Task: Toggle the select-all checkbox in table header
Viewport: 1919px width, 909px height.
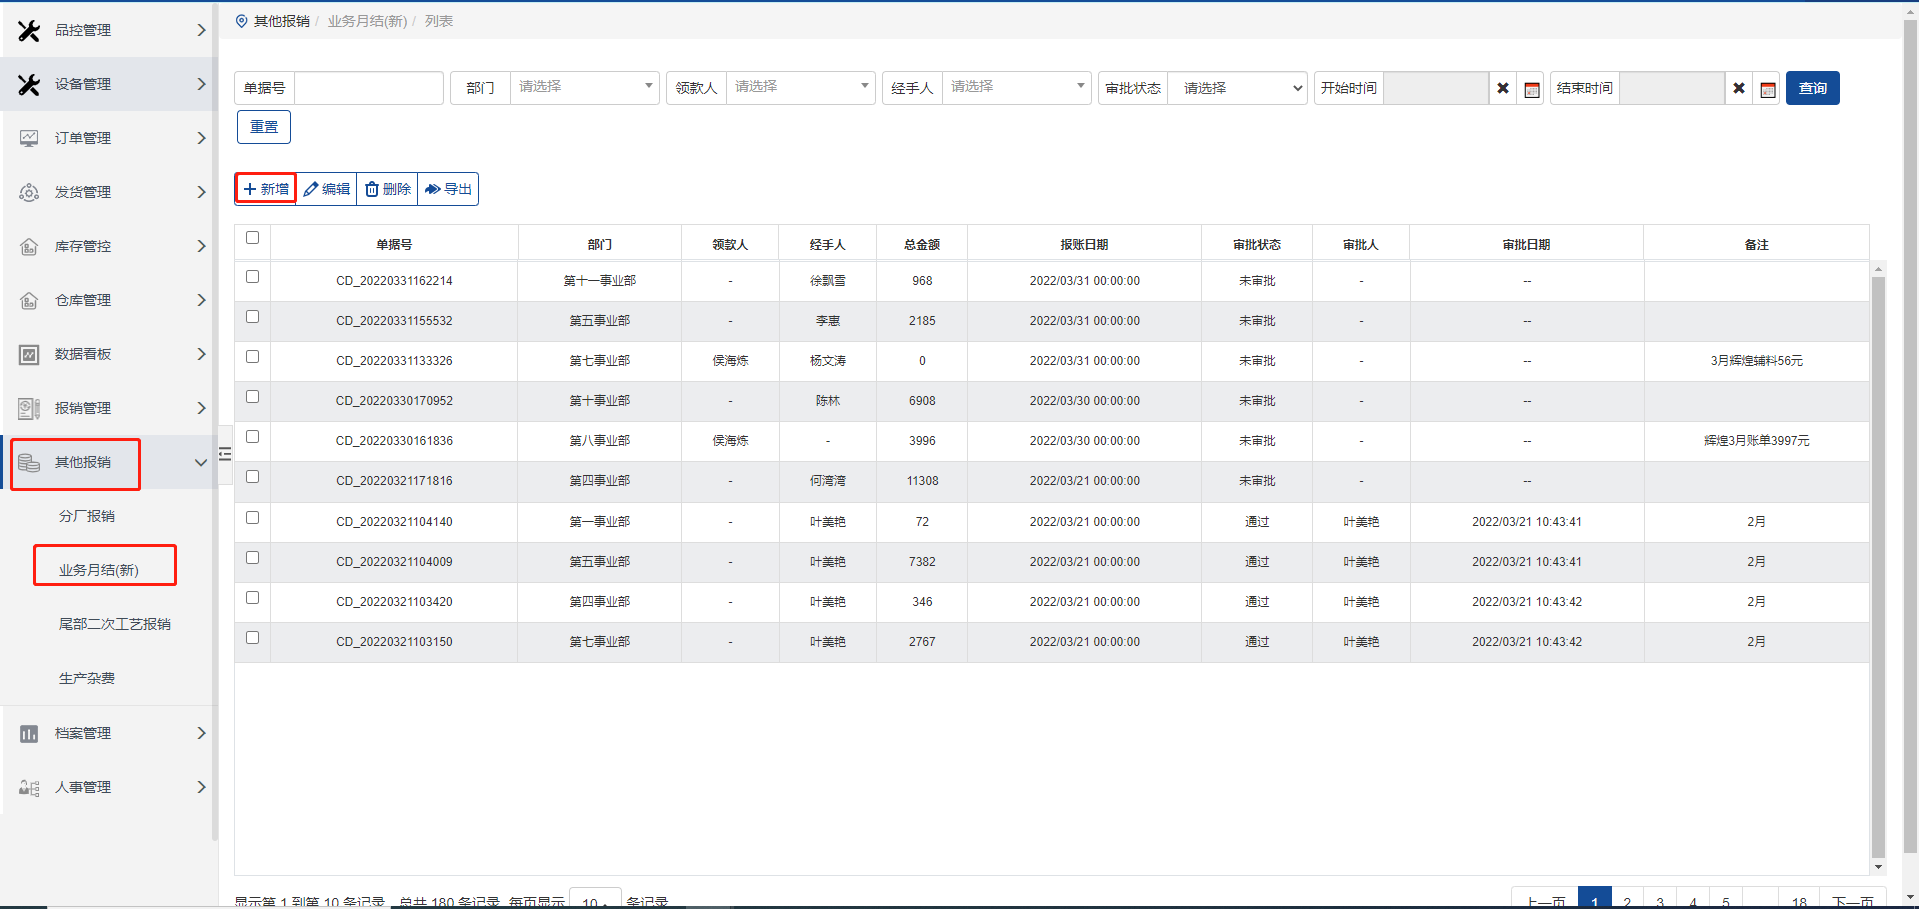Action: click(252, 238)
